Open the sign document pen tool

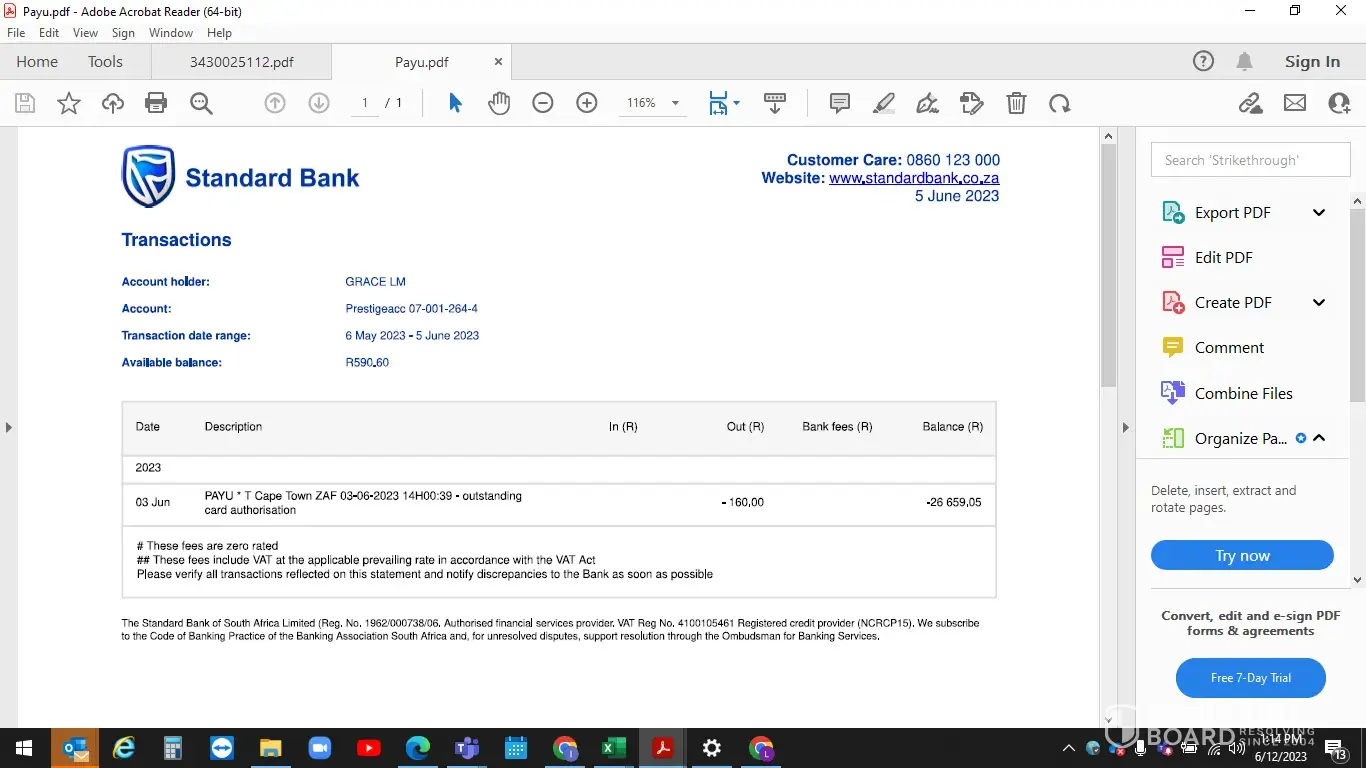pyautogui.click(x=928, y=103)
